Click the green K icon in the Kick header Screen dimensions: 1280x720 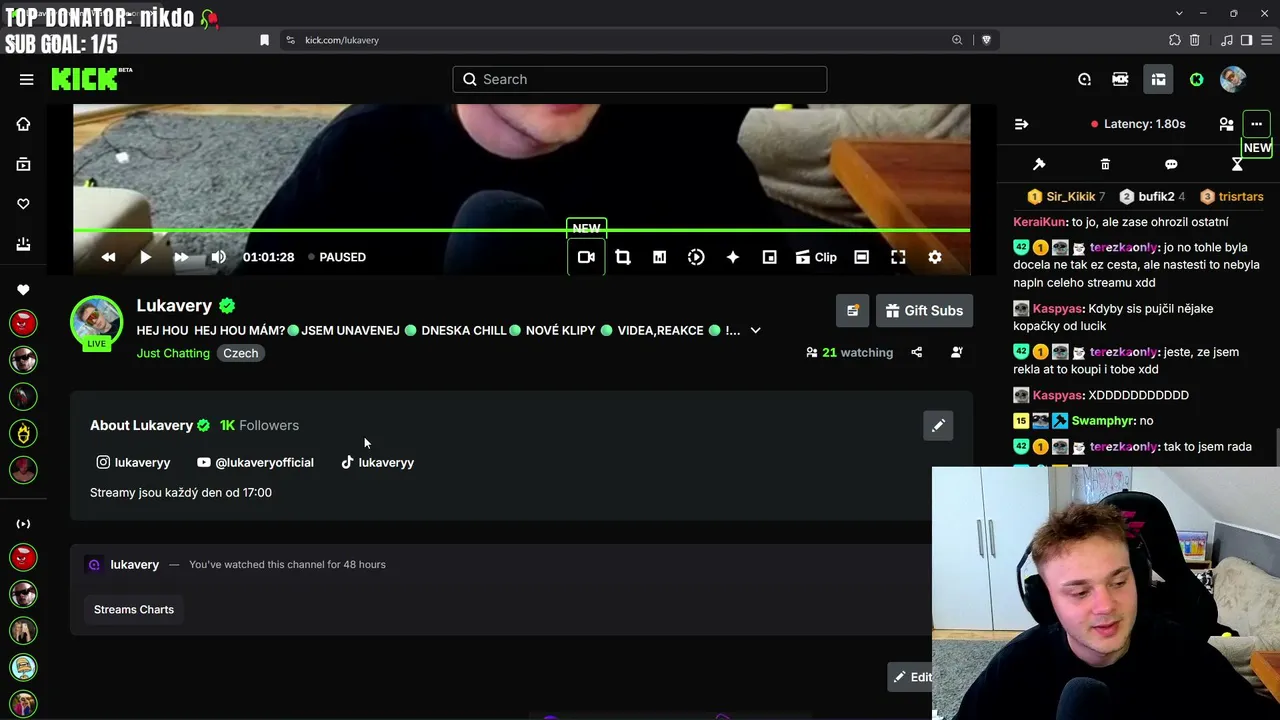tap(1196, 79)
